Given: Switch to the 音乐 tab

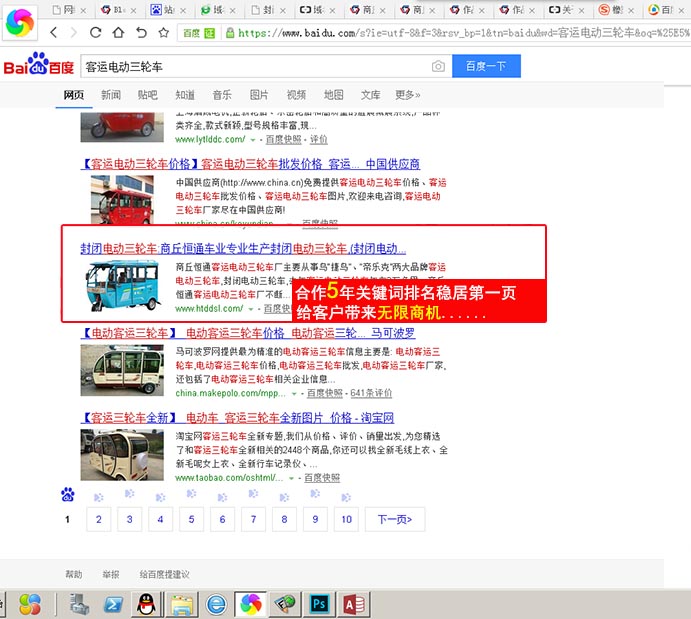Looking at the screenshot, I should point(222,95).
